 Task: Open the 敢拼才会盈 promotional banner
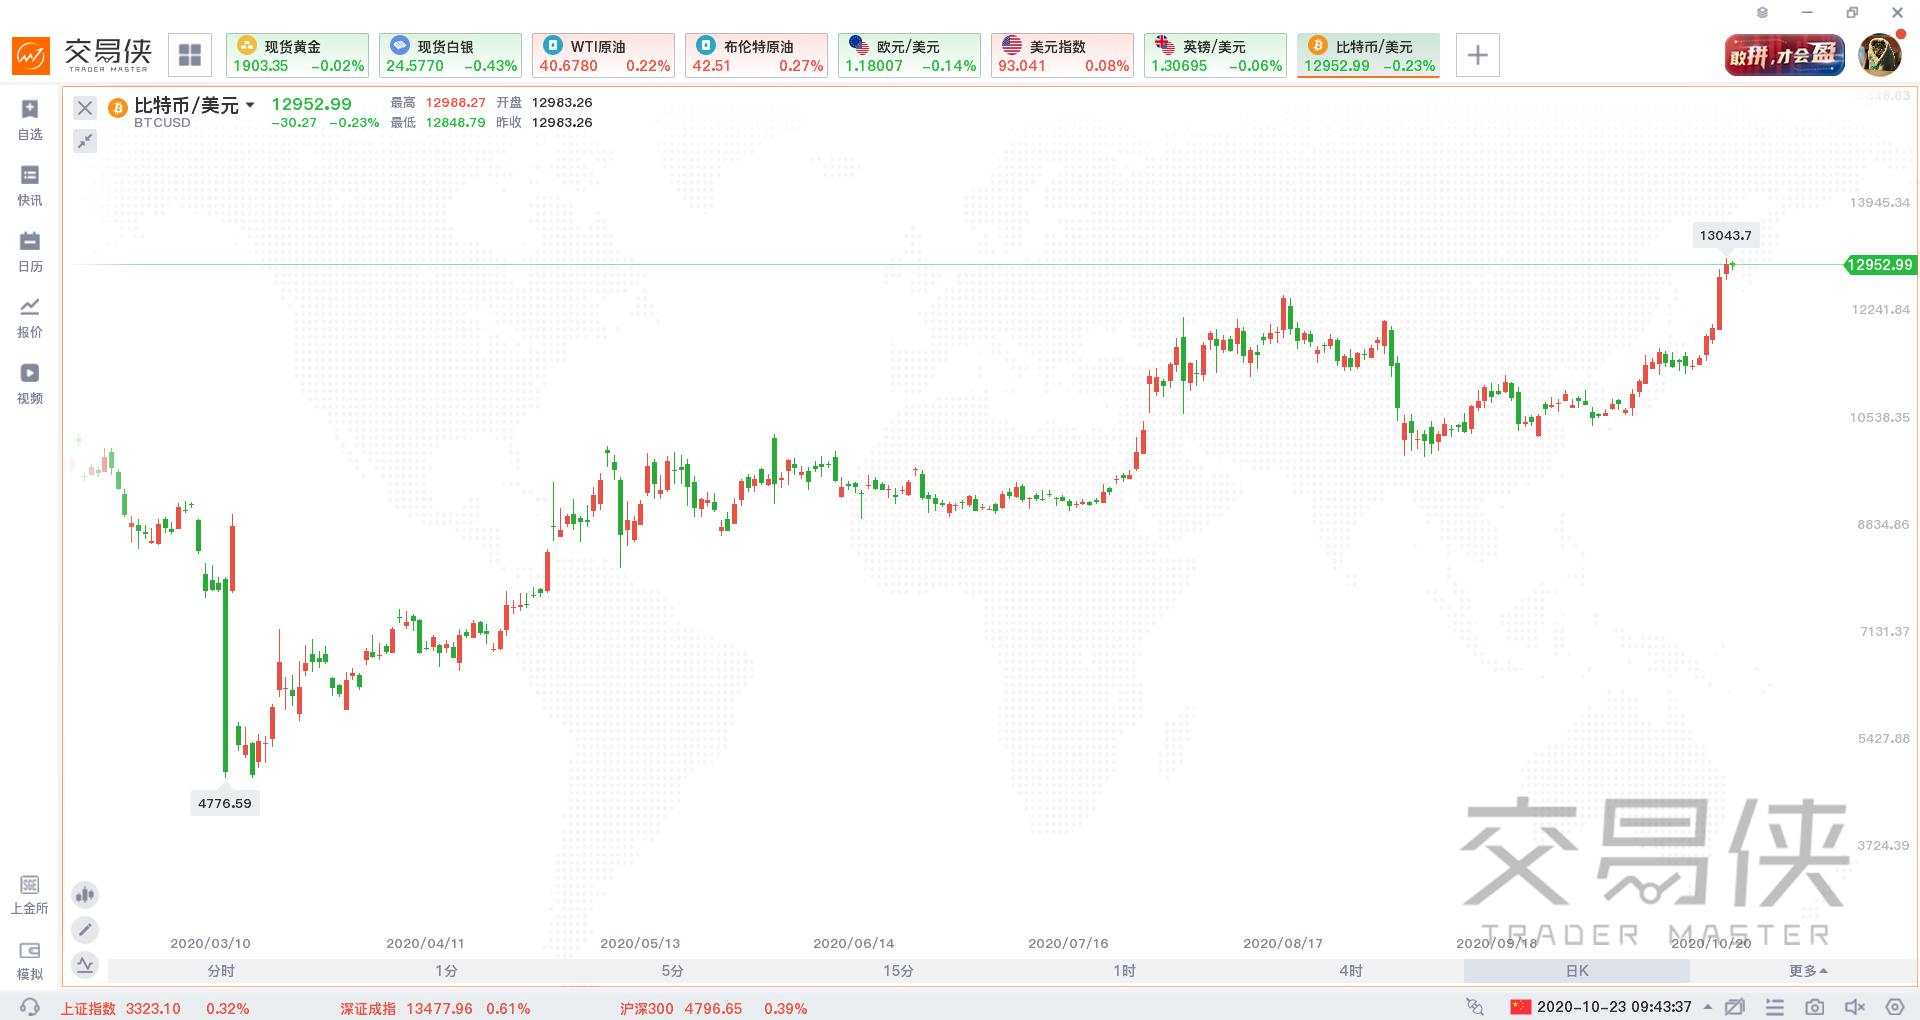[x=1784, y=55]
